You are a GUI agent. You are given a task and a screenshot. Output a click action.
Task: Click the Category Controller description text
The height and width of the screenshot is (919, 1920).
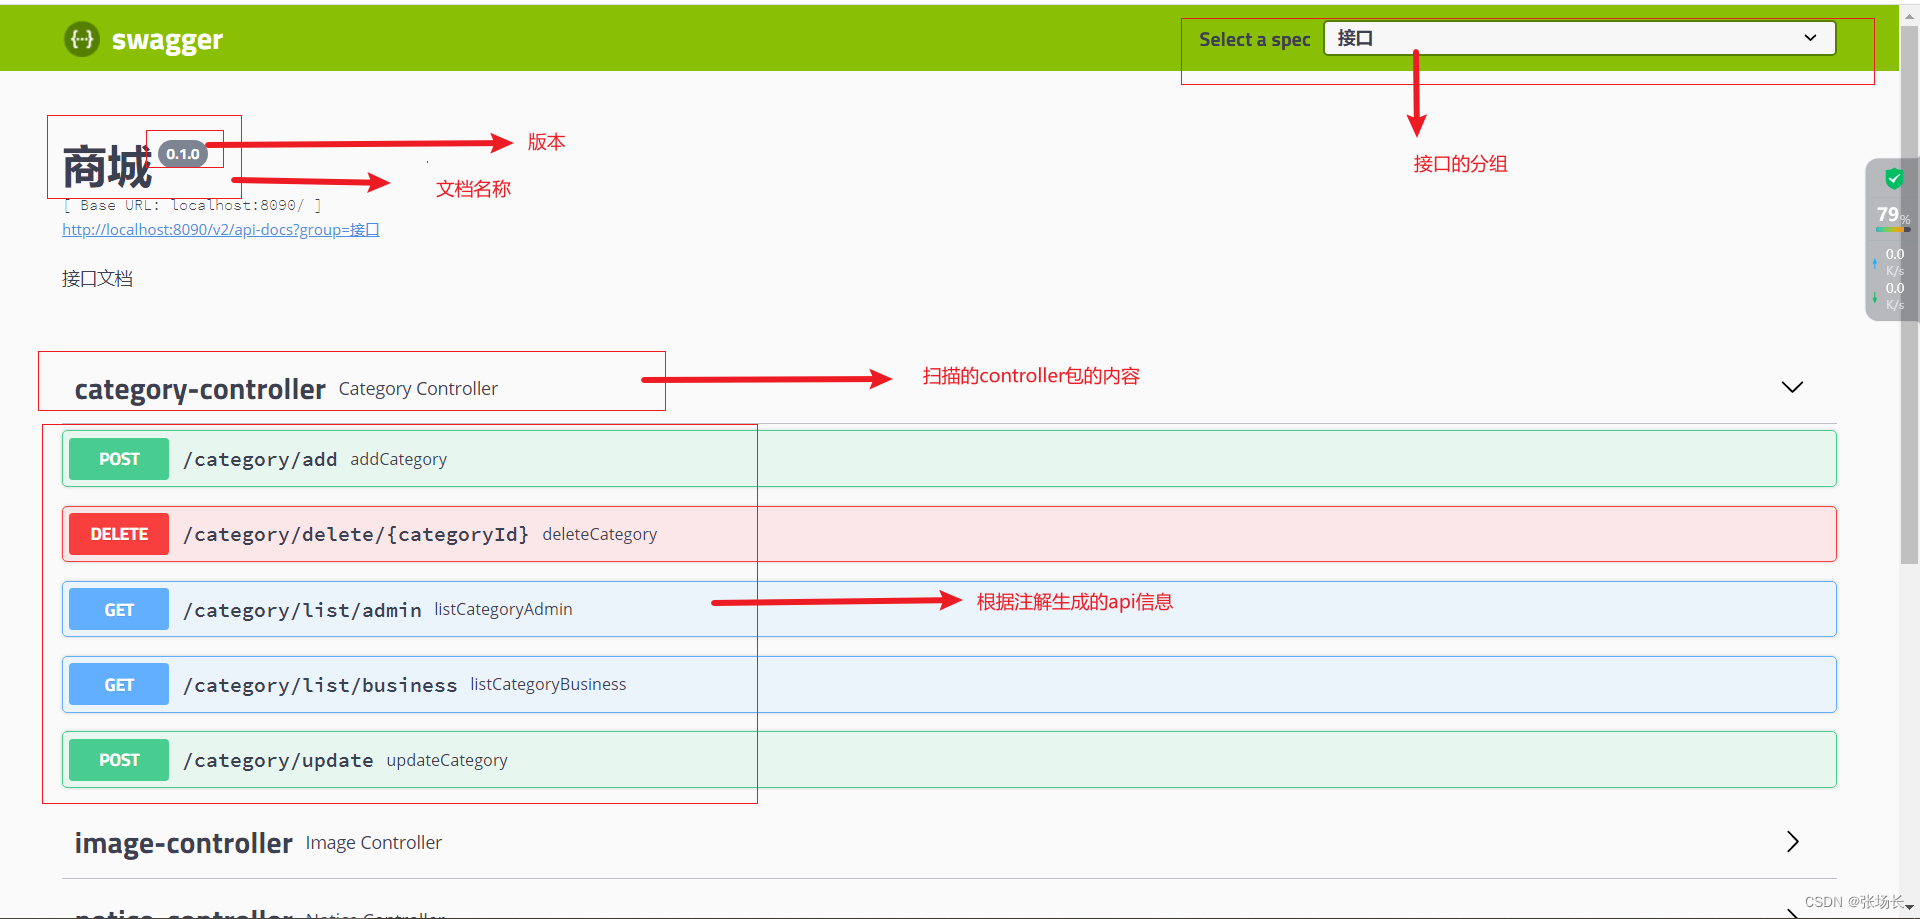pos(418,389)
